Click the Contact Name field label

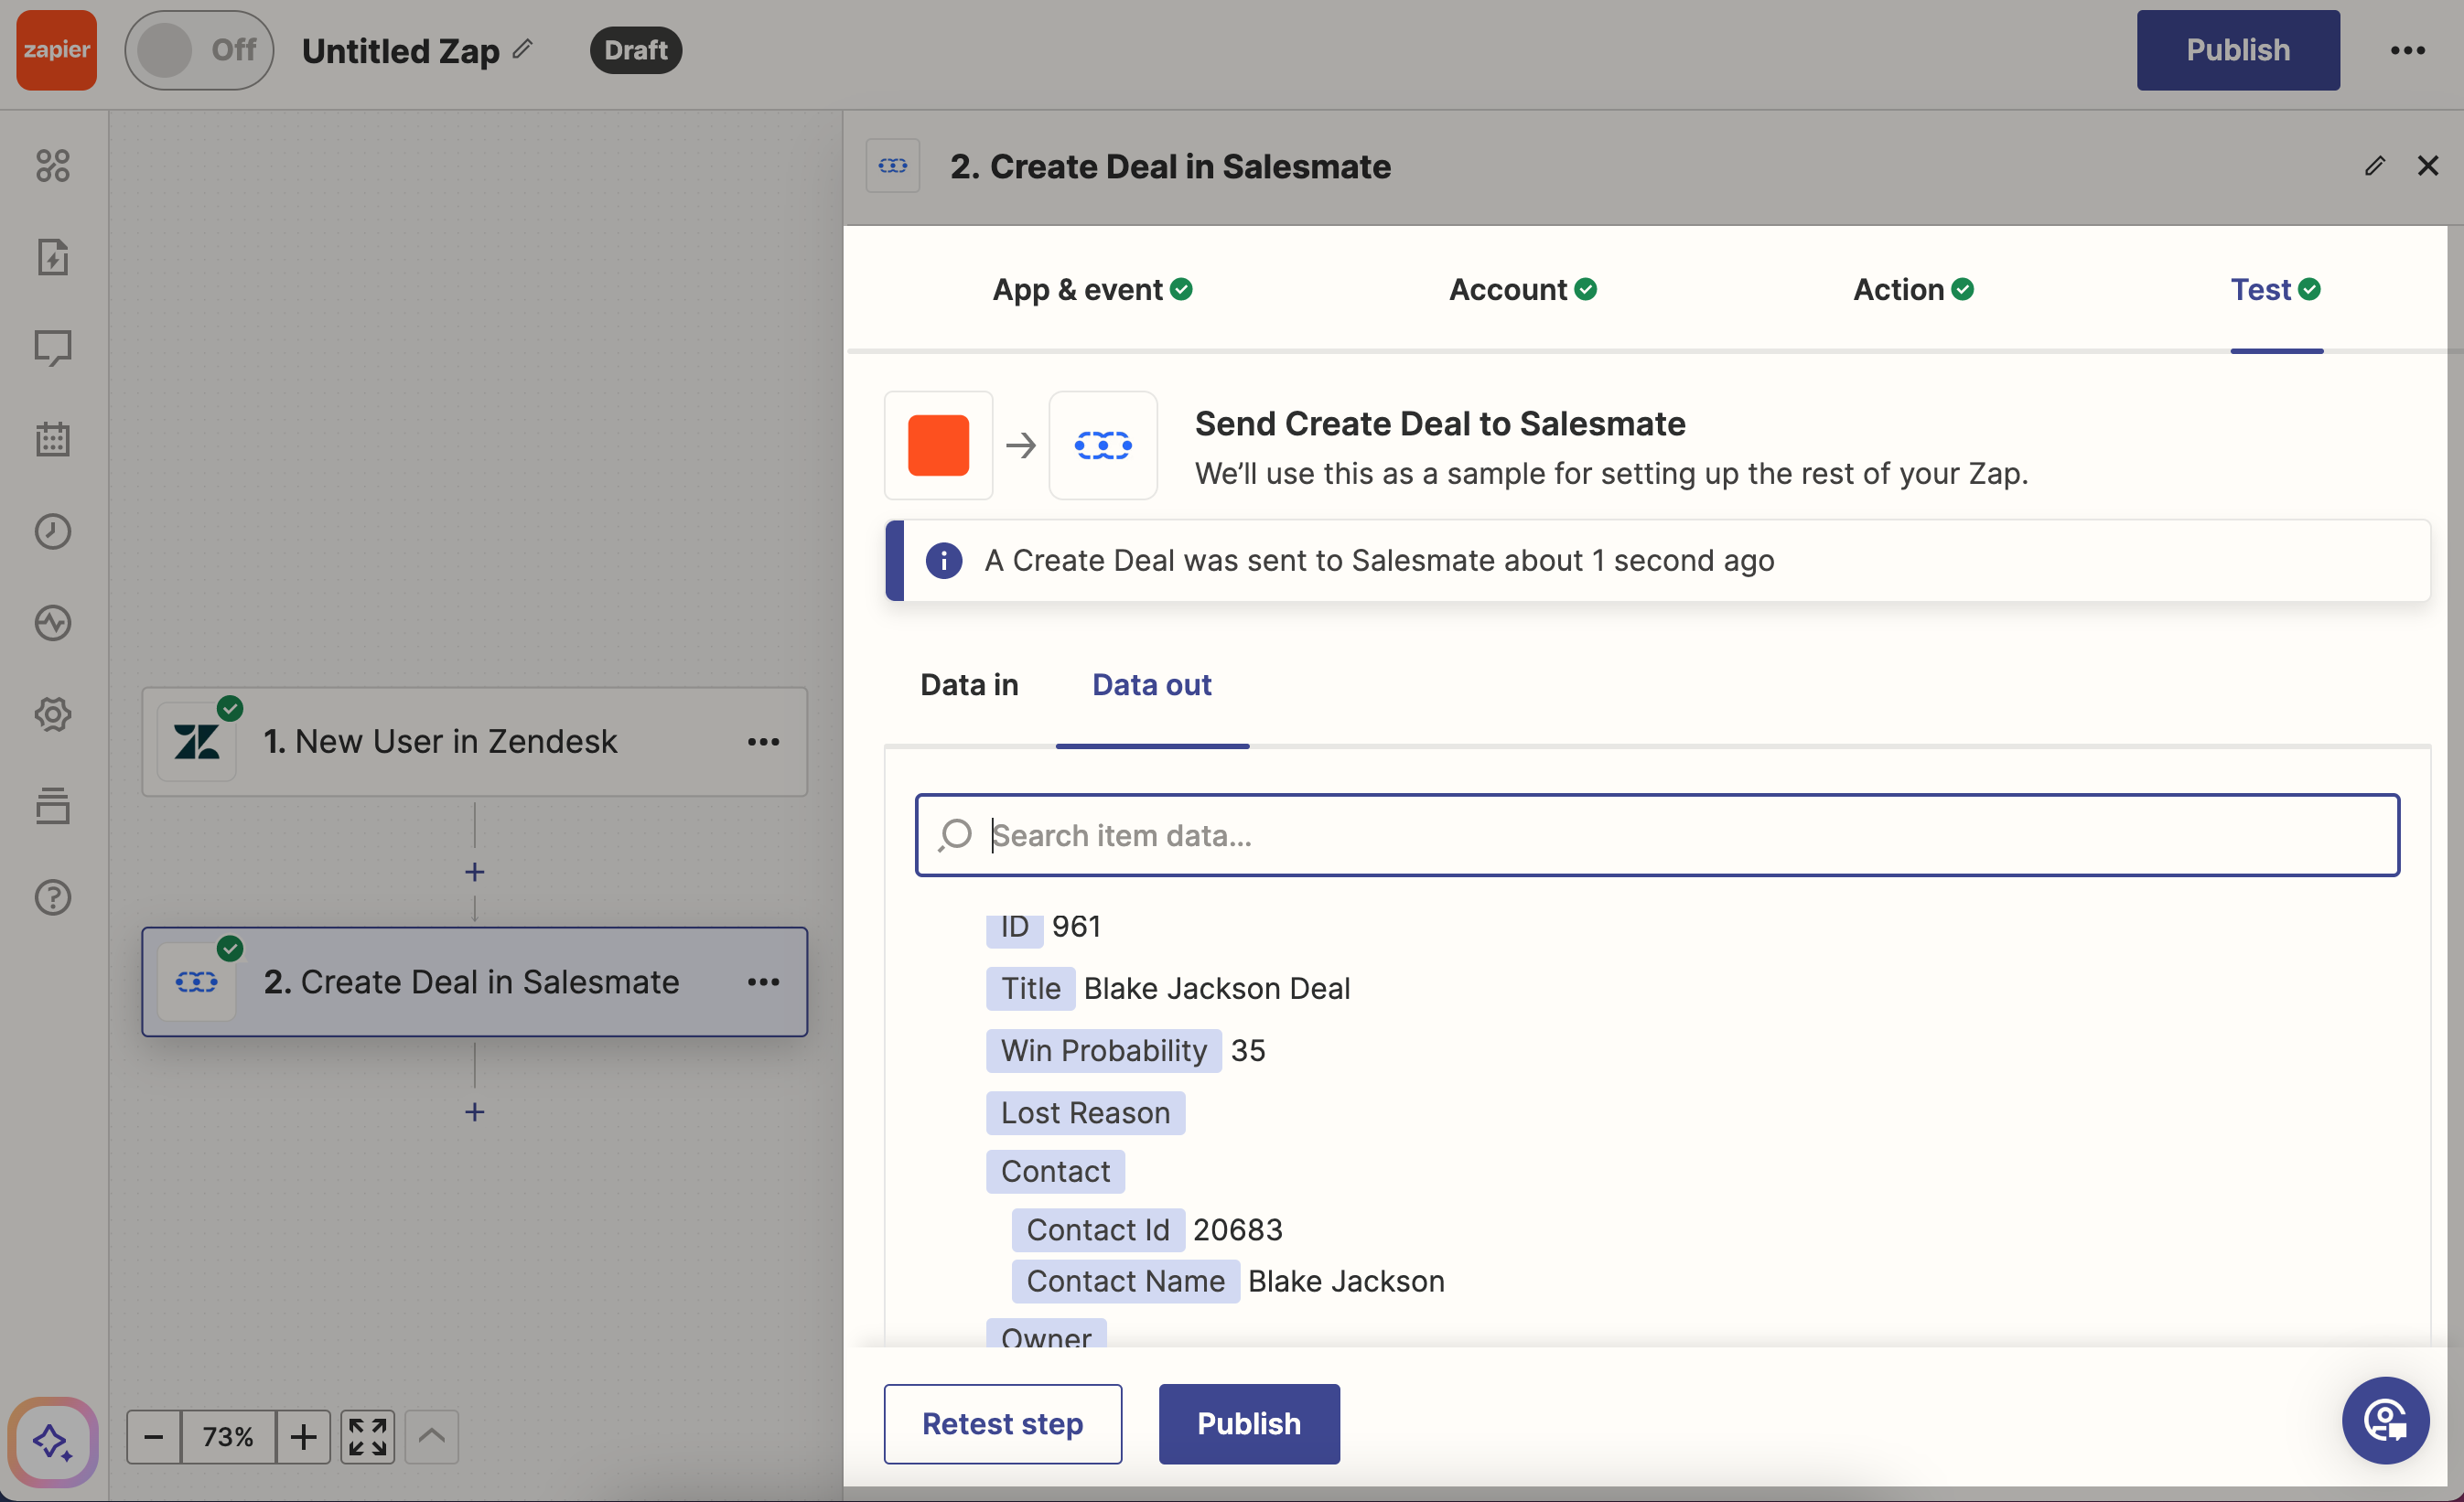(1125, 1281)
